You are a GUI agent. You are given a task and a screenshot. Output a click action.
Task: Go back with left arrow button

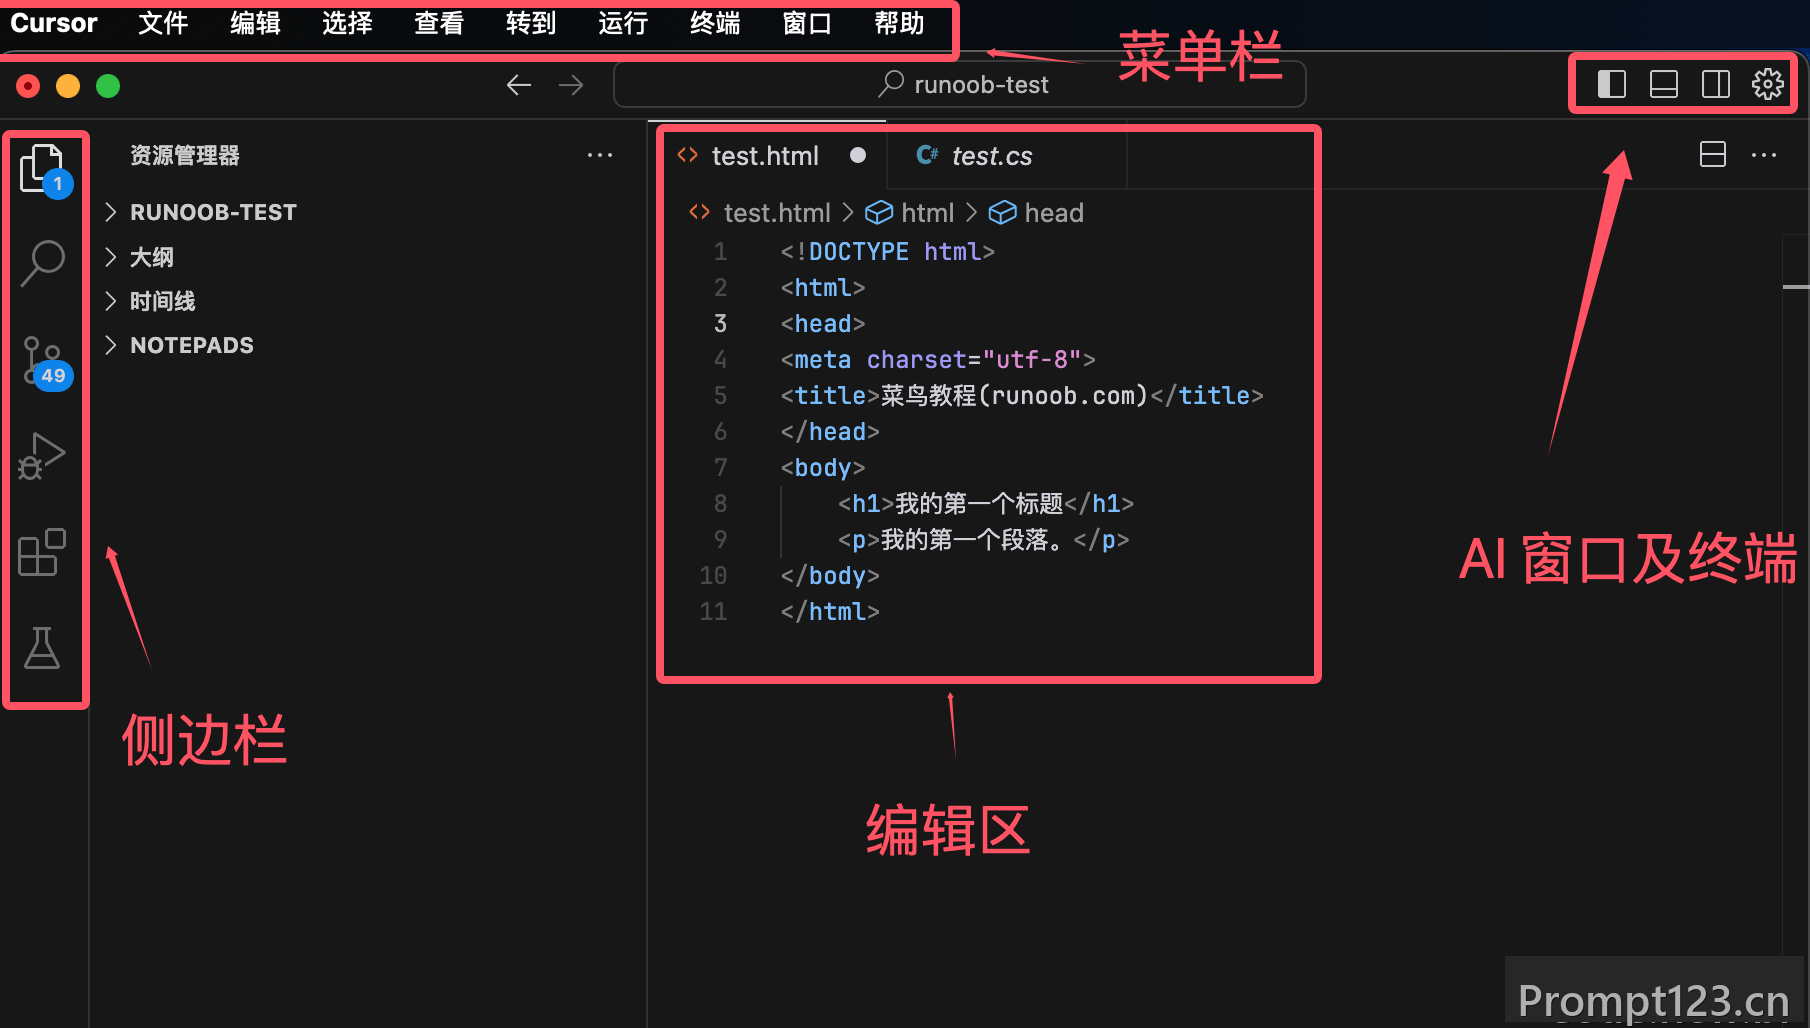click(x=518, y=85)
